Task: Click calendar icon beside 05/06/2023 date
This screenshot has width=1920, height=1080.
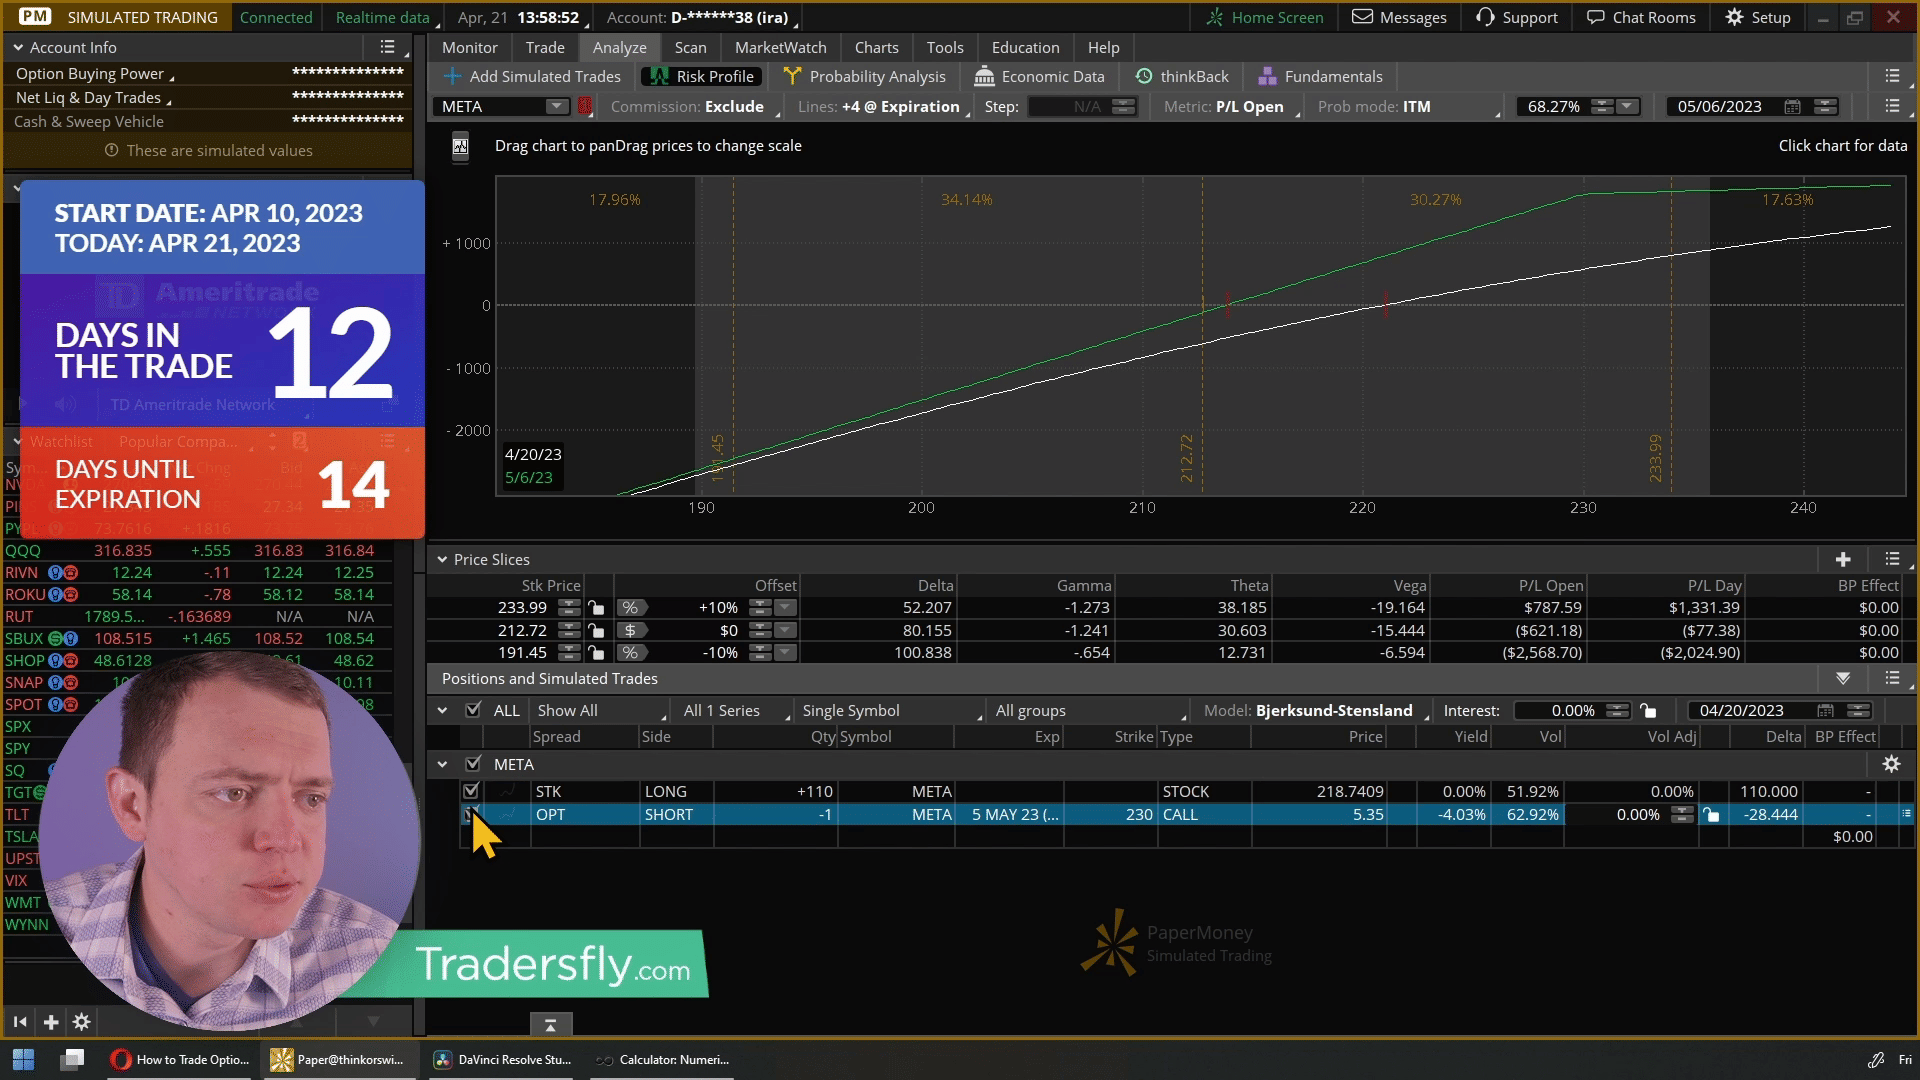Action: [x=1792, y=107]
